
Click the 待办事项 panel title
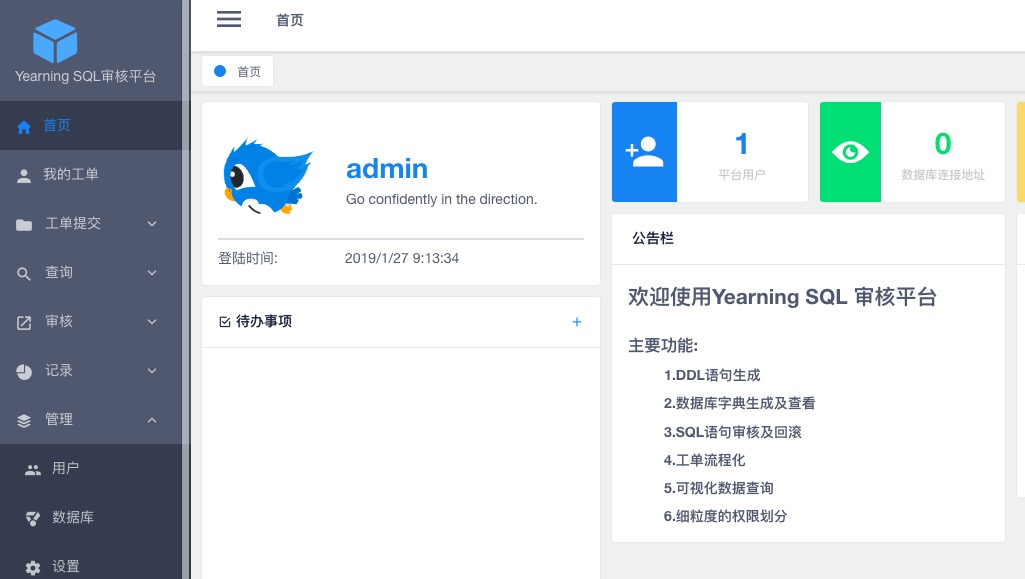tap(264, 322)
